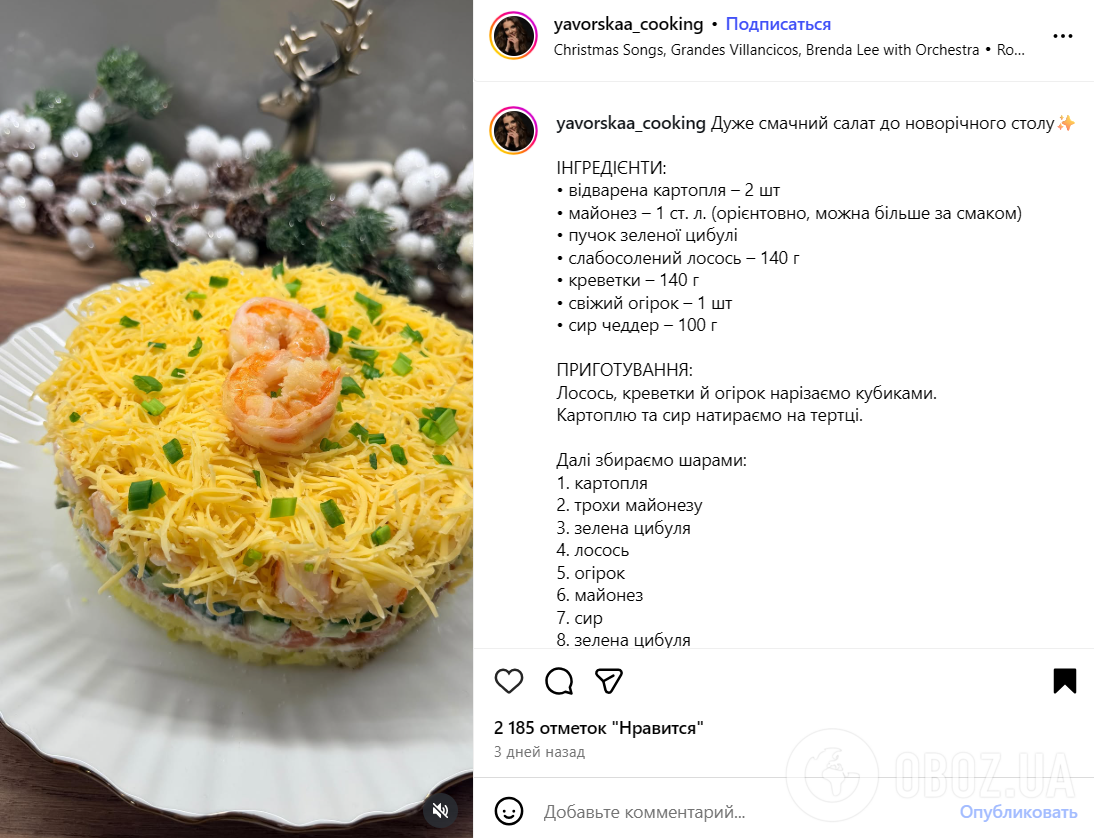Like the post with the heart icon
The image size is (1094, 838).
point(509,681)
